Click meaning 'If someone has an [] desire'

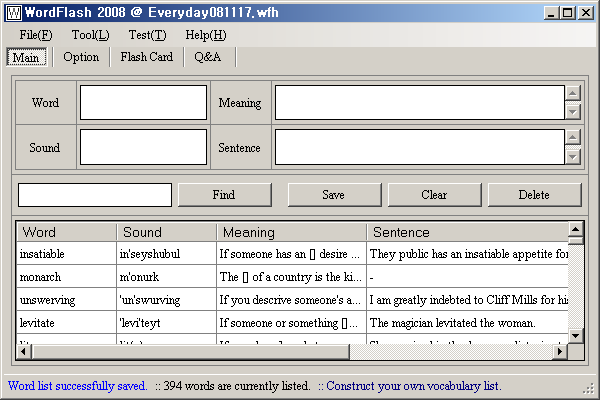[290, 254]
